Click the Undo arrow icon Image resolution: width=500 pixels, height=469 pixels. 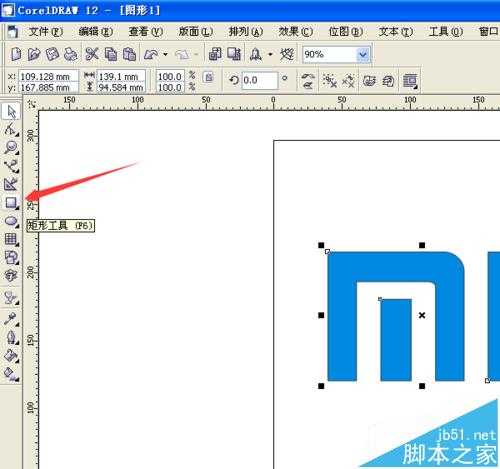click(x=151, y=54)
